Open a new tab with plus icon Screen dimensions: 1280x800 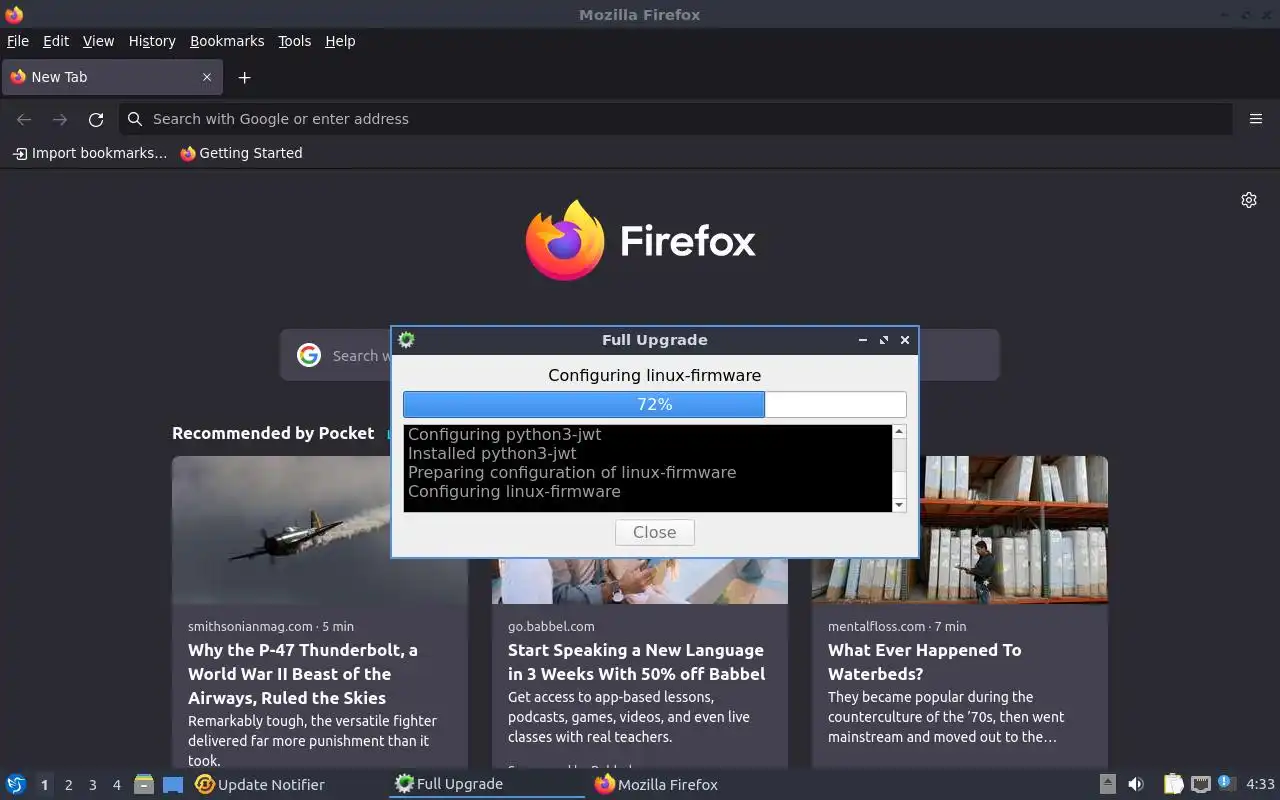coord(244,77)
